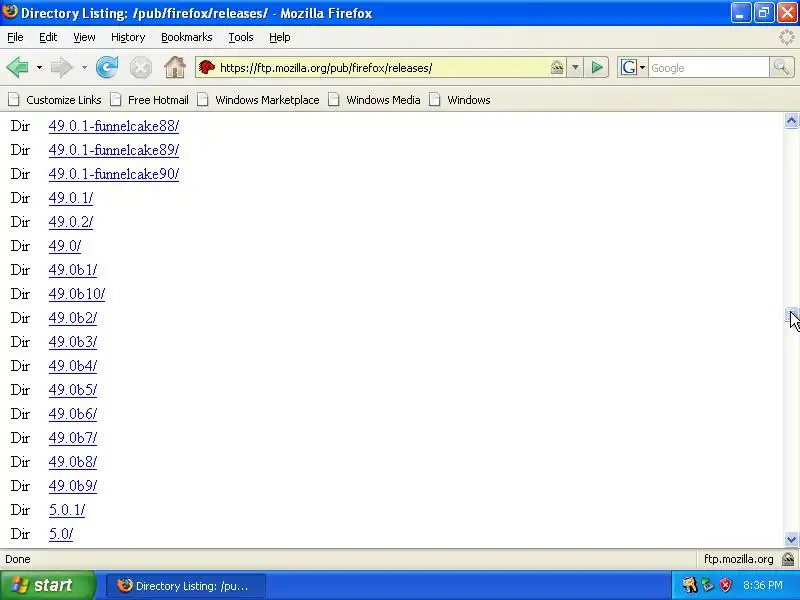Click the Google search magnifier button
The height and width of the screenshot is (600, 800).
(x=782, y=67)
